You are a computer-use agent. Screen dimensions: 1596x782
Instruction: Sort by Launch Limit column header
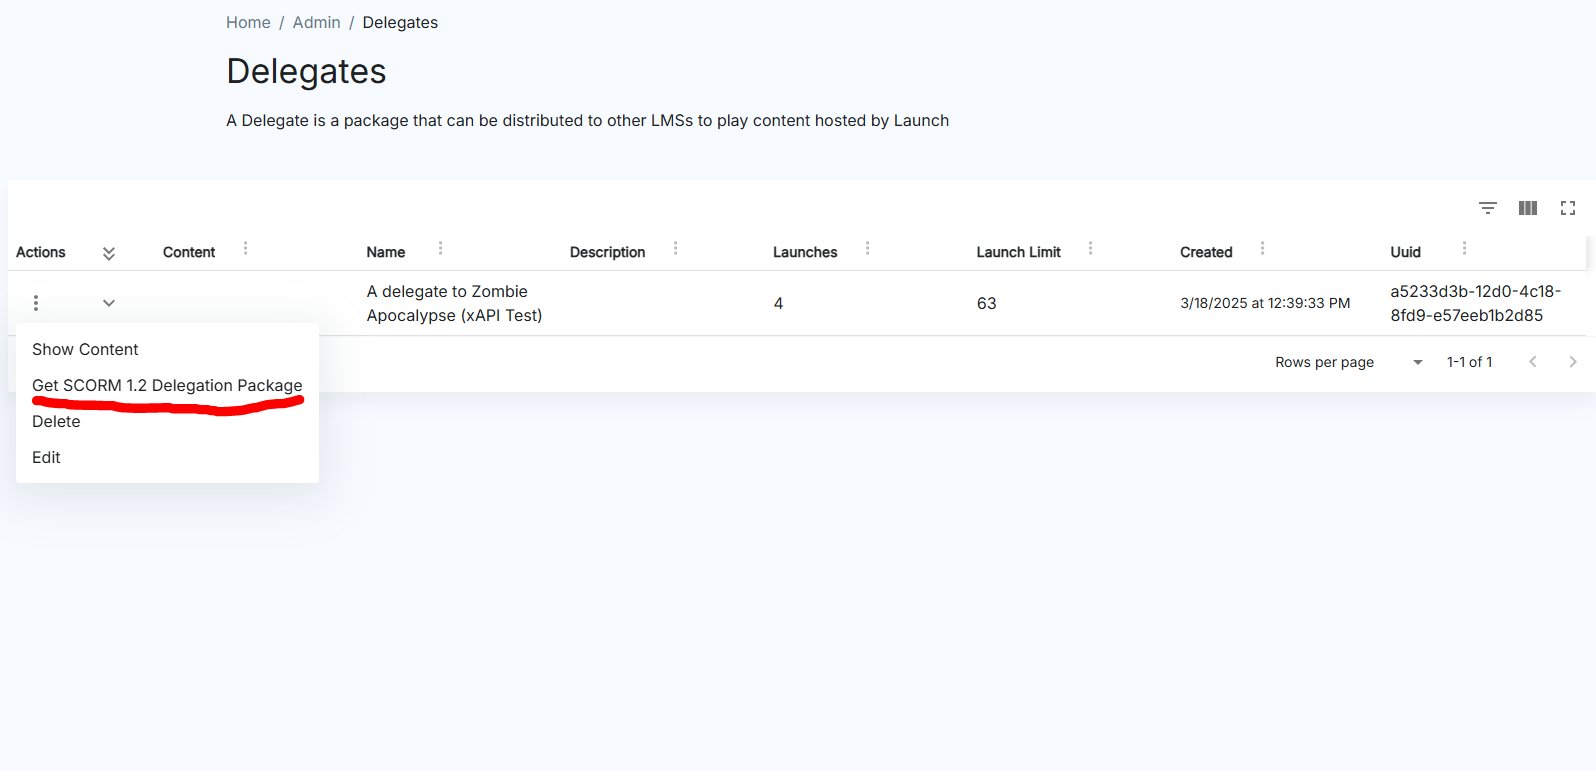(x=1018, y=252)
